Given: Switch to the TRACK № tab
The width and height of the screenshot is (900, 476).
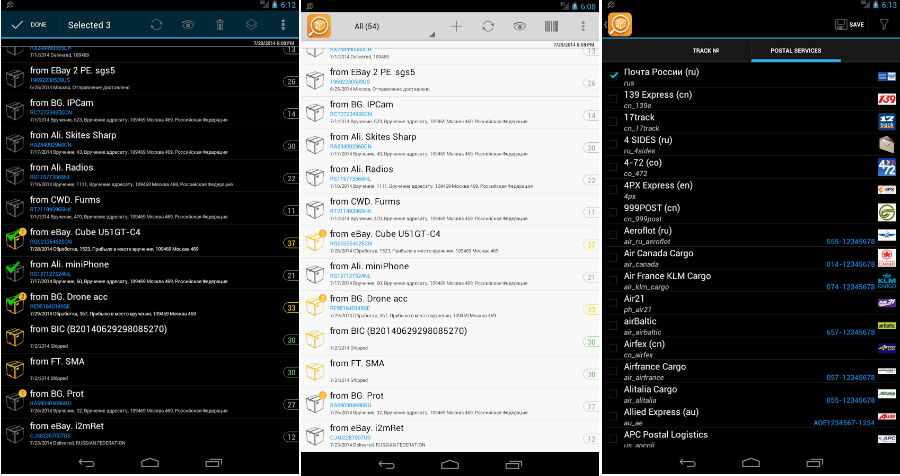Looking at the screenshot, I should pos(706,50).
